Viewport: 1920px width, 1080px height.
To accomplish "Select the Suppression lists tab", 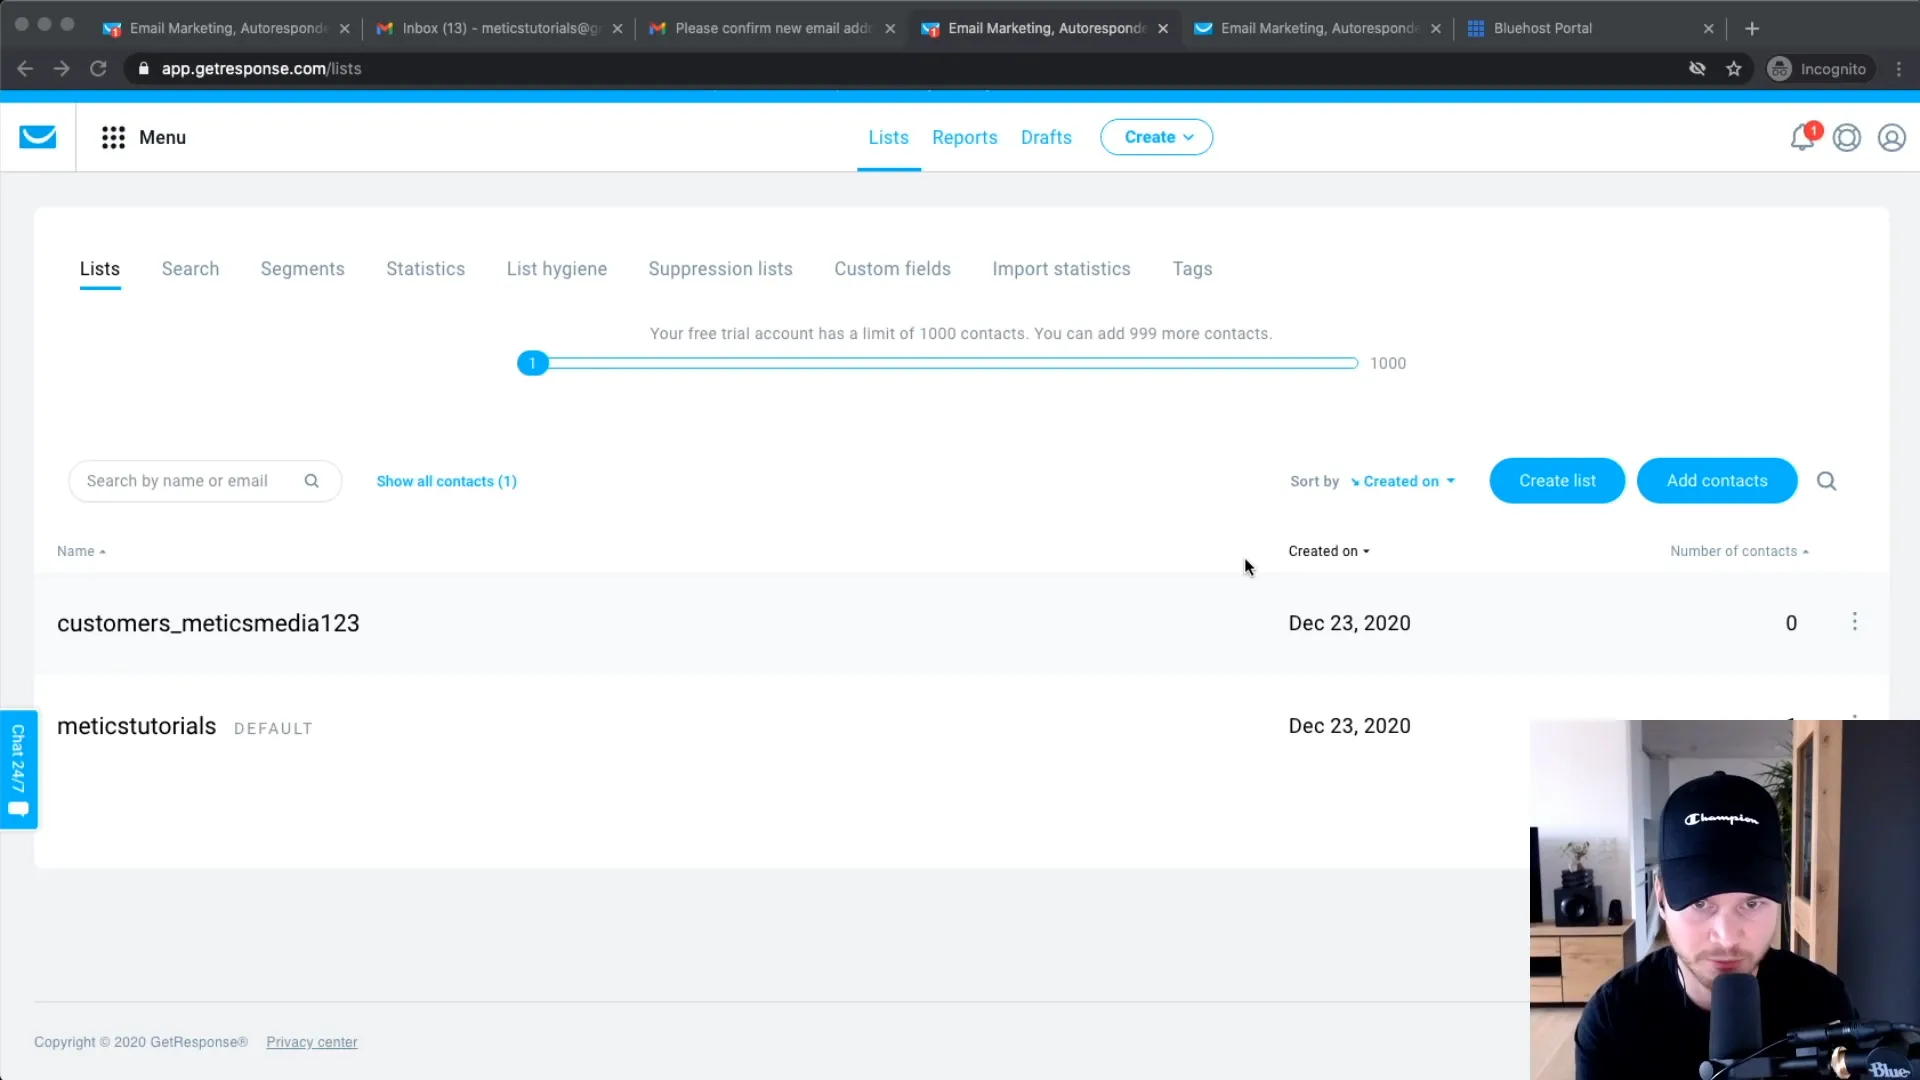I will (720, 269).
